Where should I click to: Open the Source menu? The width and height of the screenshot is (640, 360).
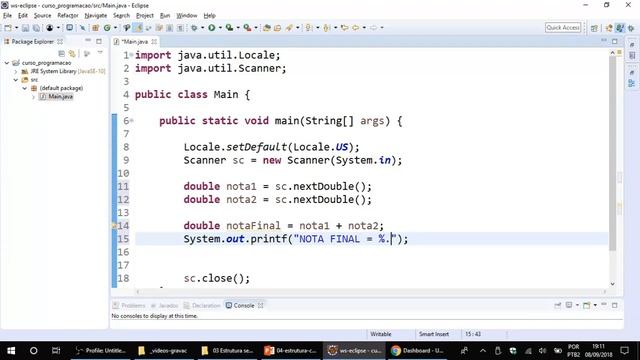pyautogui.click(x=42, y=16)
